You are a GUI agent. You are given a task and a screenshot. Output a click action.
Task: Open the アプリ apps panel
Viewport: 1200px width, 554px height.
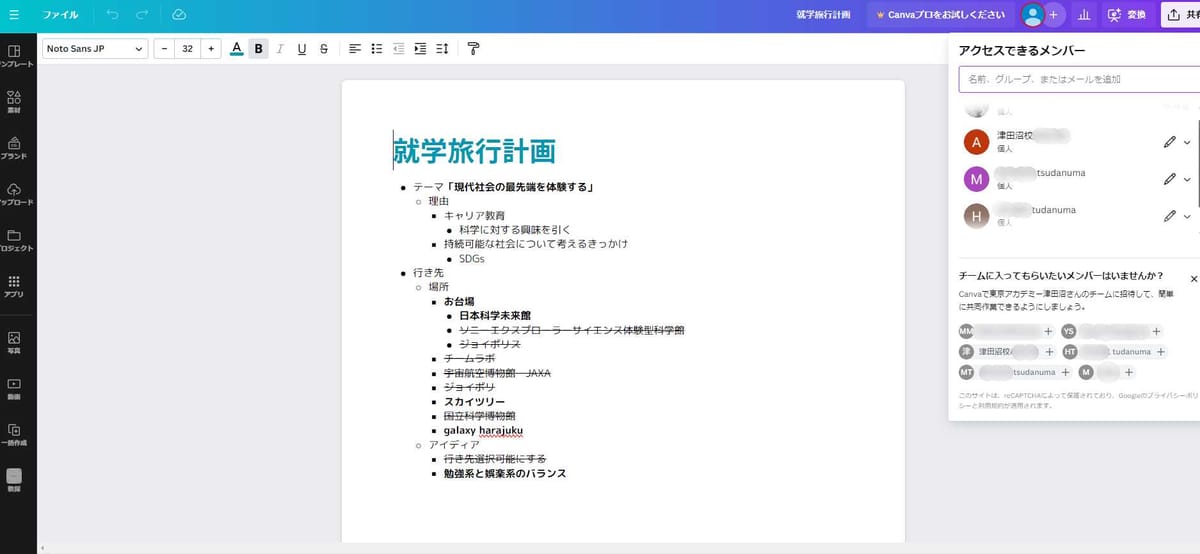(15, 287)
